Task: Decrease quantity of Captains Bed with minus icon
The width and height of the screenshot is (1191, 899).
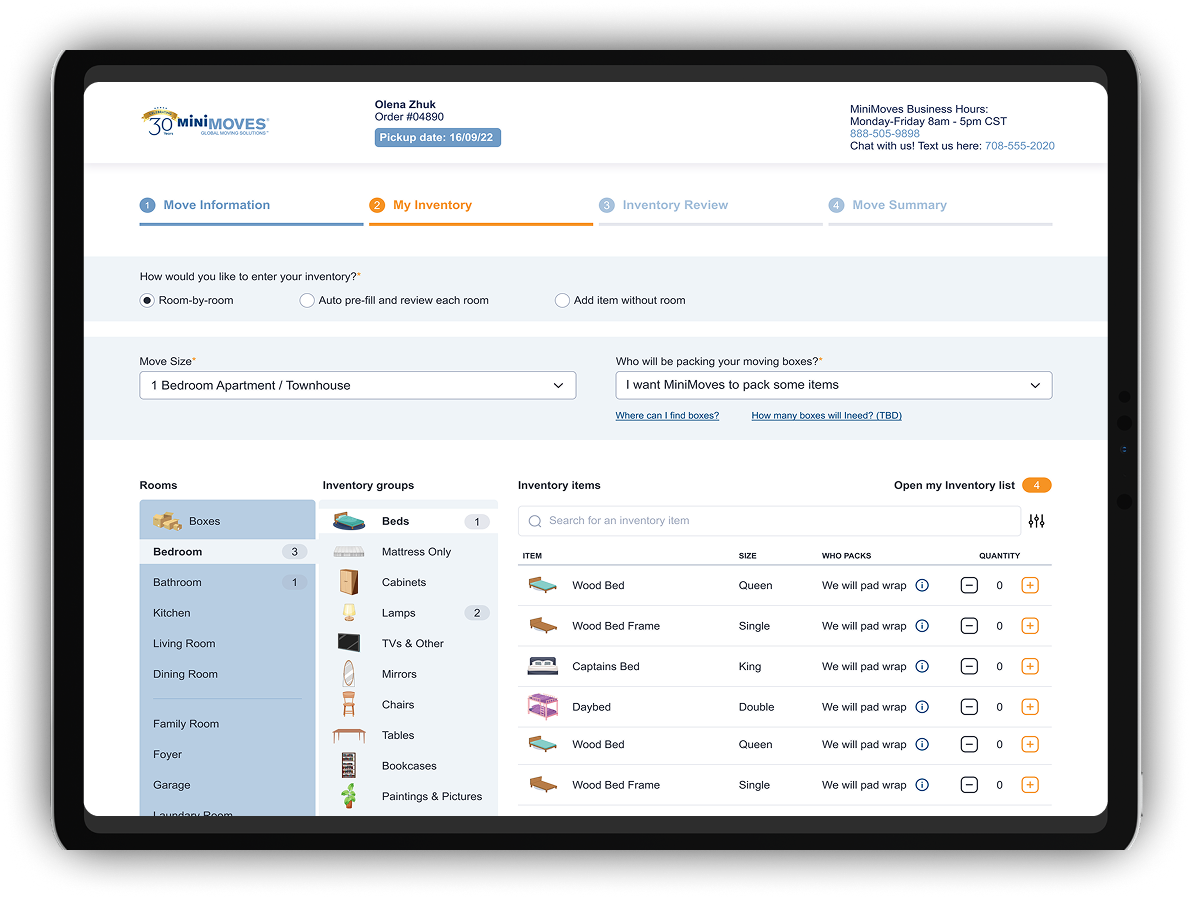Action: 968,667
